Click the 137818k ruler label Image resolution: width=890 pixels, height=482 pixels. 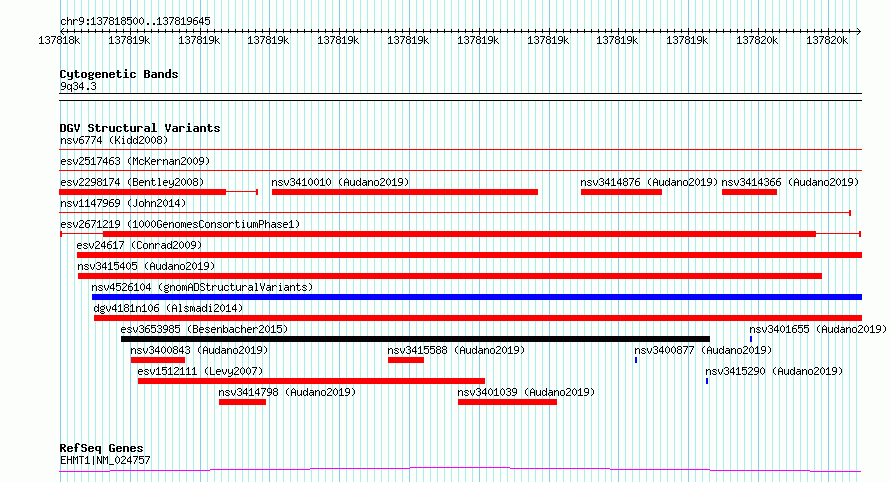click(59, 40)
